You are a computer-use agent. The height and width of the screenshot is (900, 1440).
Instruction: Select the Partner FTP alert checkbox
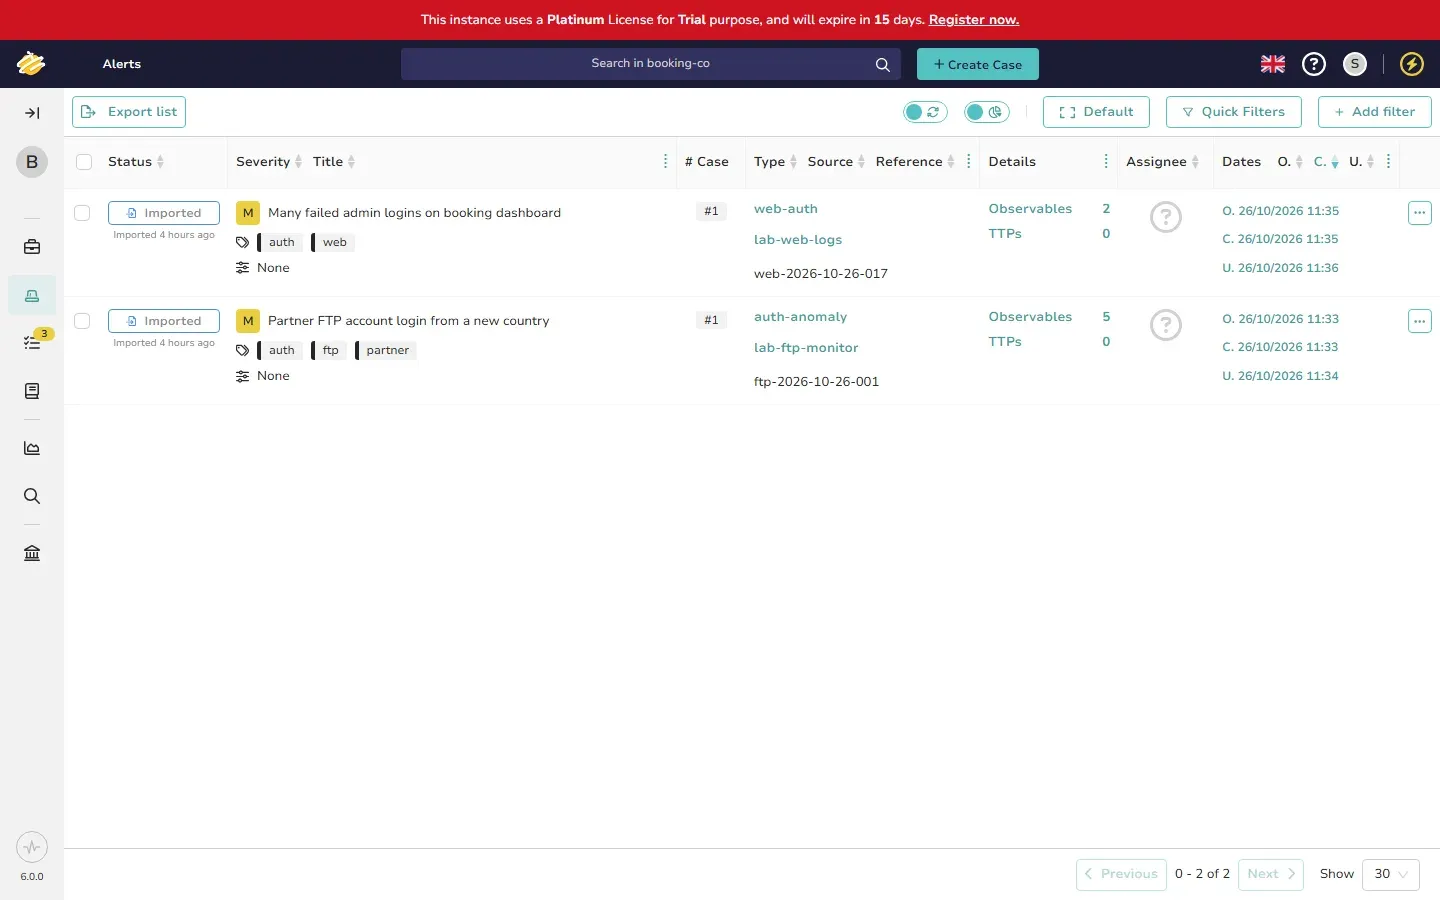point(82,321)
